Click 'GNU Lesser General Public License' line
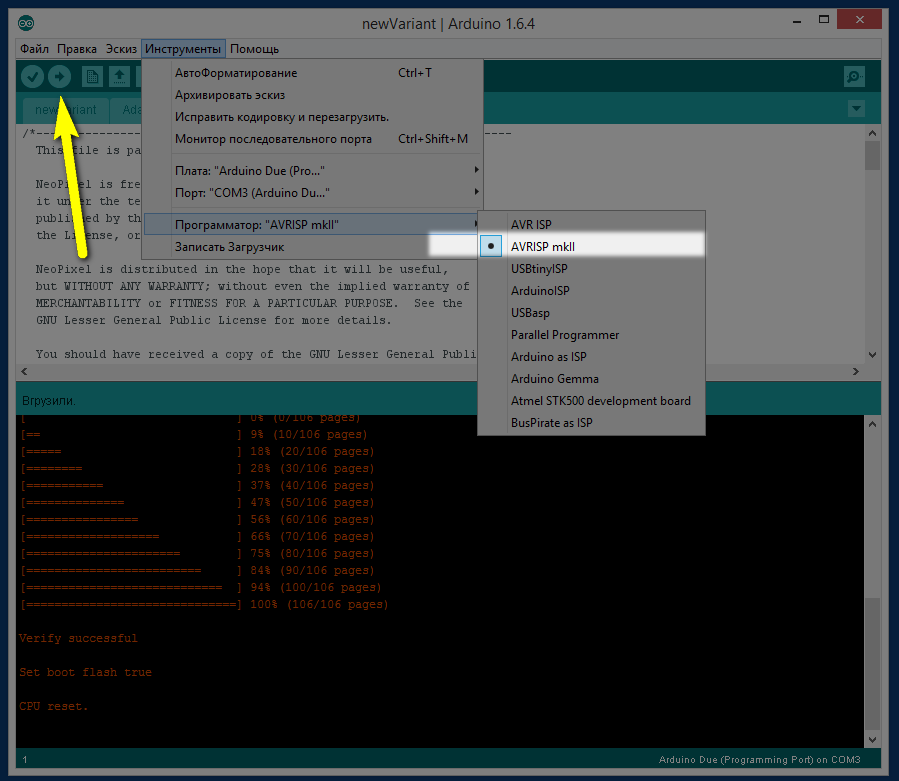This screenshot has width=899, height=781. coord(213,320)
